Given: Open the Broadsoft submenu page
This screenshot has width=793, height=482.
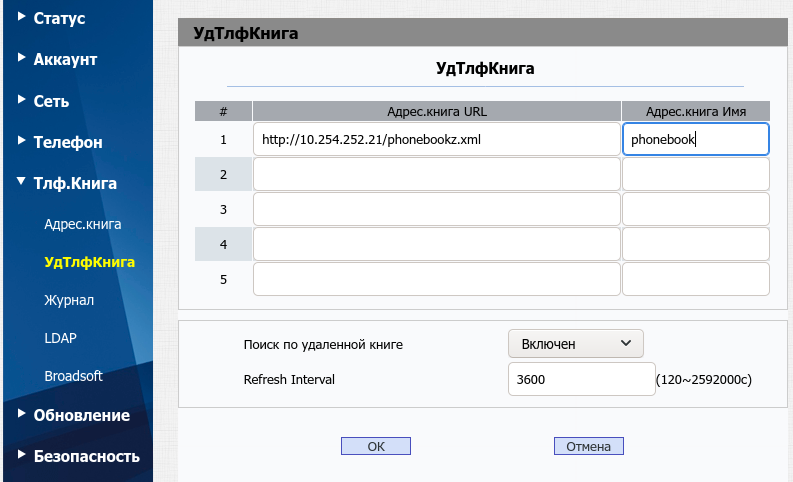Looking at the screenshot, I should tap(73, 376).
